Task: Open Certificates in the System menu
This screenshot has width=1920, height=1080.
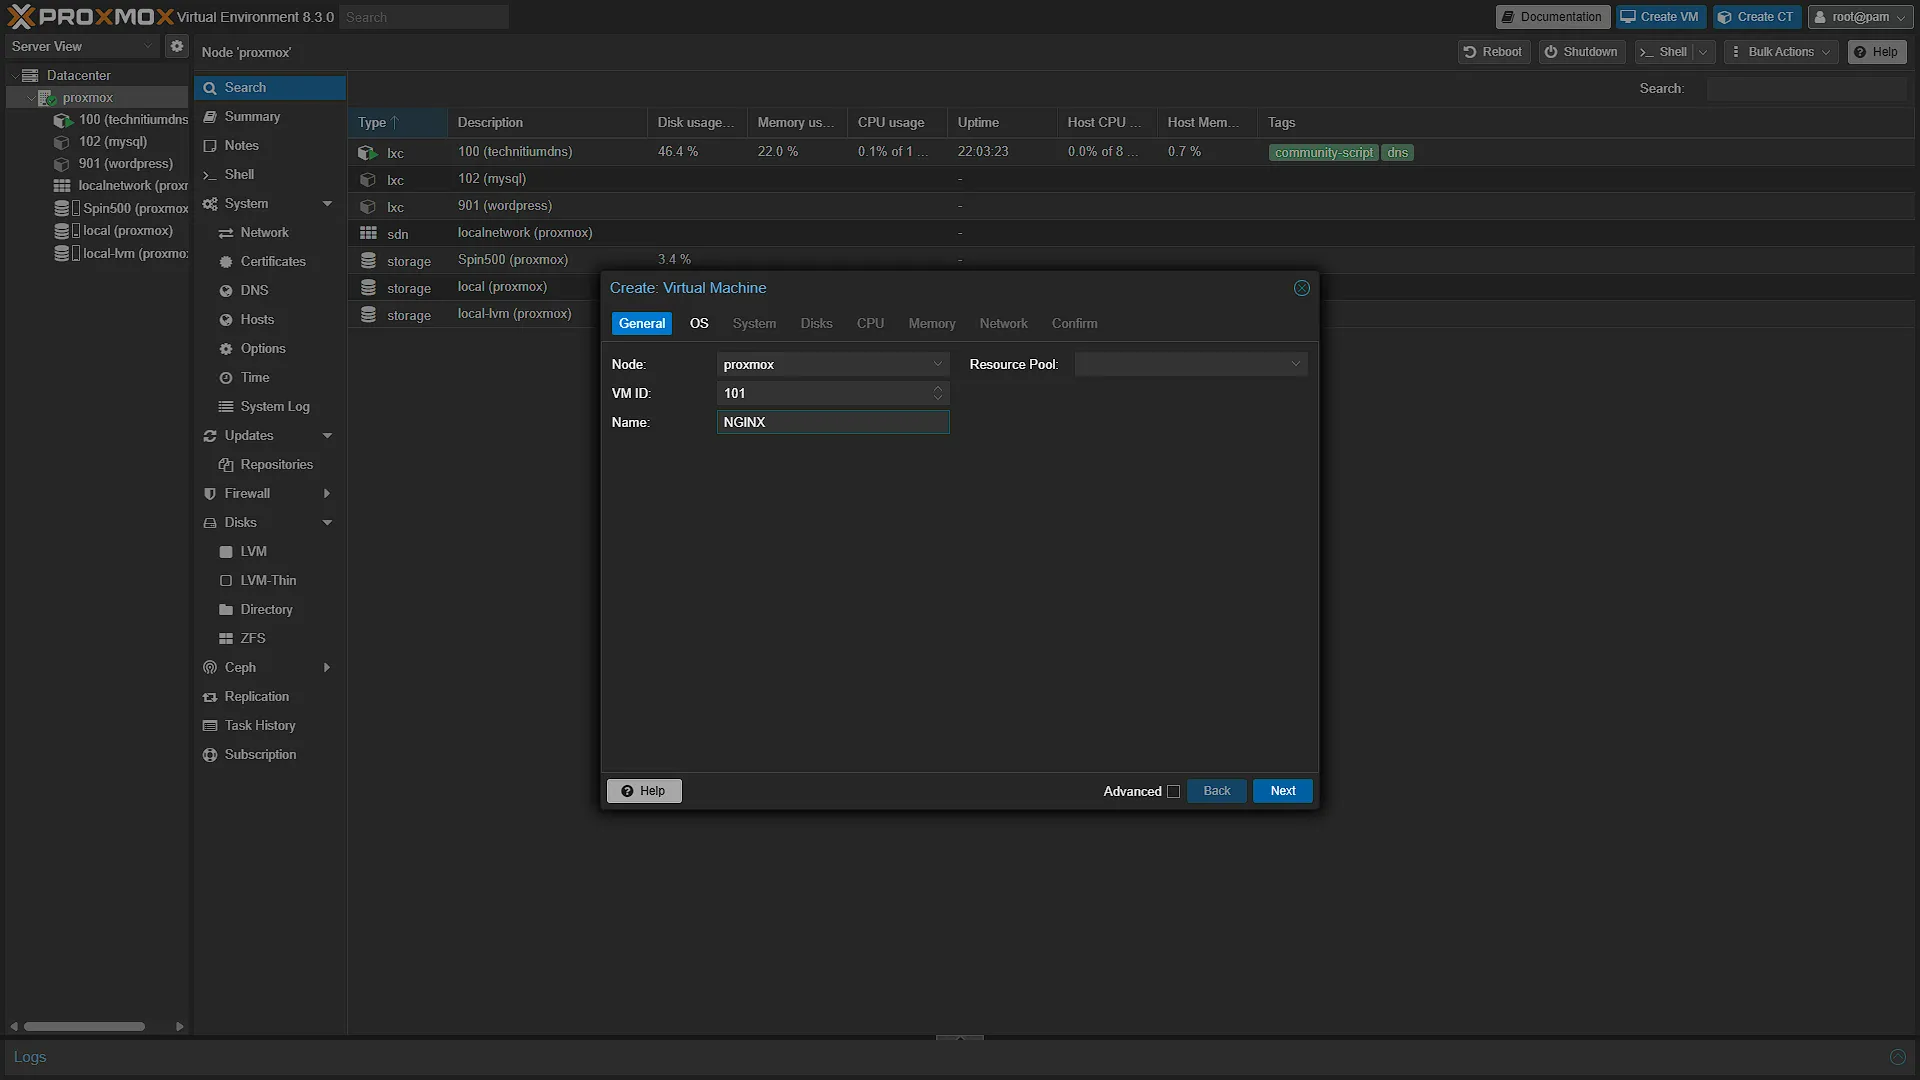Action: click(273, 261)
